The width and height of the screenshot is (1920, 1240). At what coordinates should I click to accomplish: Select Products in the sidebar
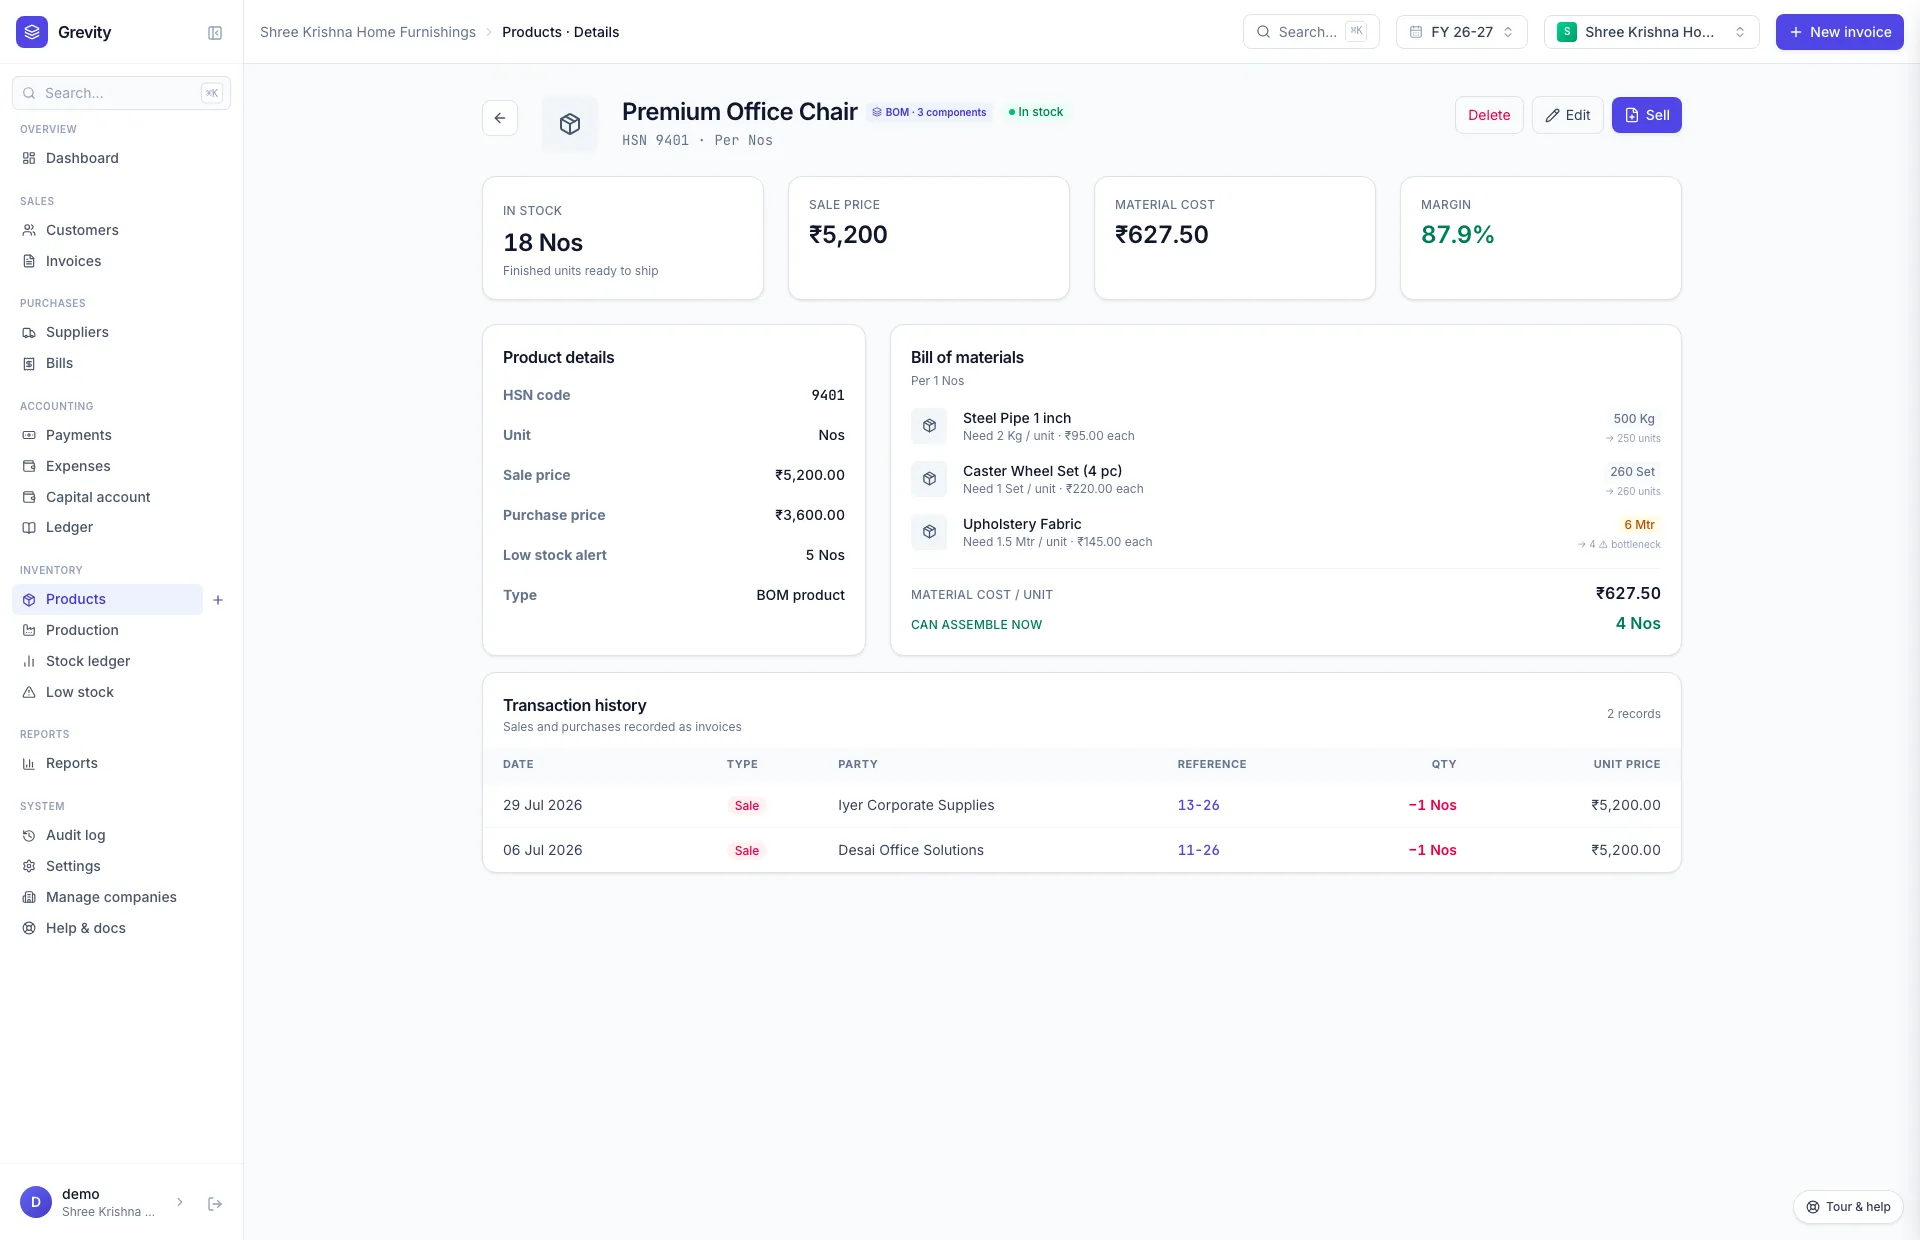107,599
